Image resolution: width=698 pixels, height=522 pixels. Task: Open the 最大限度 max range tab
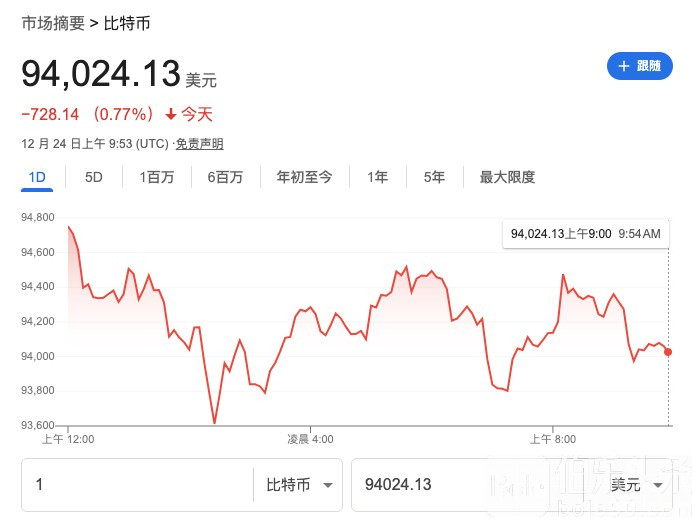click(x=507, y=177)
